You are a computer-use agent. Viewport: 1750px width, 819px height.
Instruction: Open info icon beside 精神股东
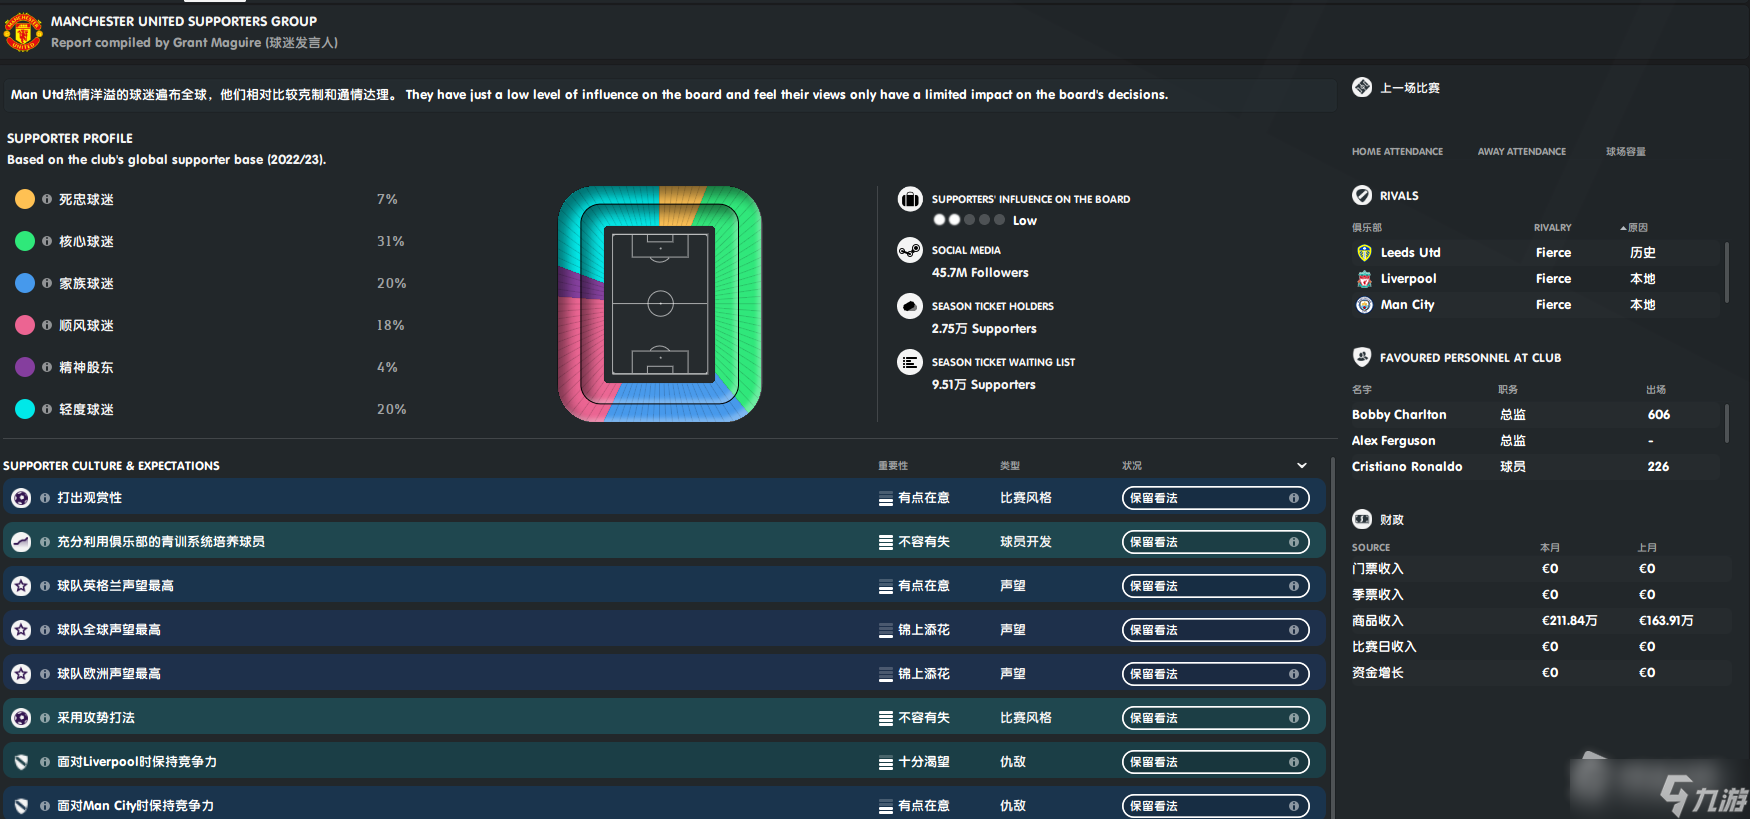pos(47,367)
